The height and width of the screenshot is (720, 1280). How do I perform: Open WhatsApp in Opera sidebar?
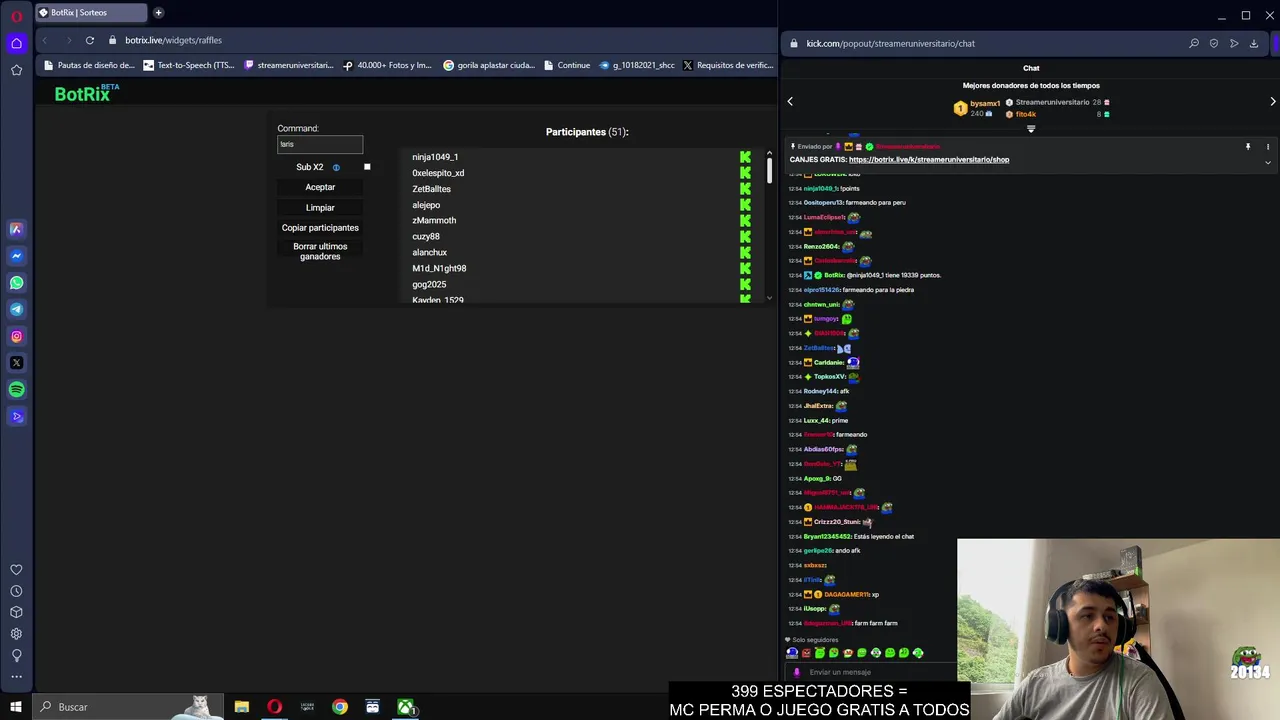[x=16, y=283]
